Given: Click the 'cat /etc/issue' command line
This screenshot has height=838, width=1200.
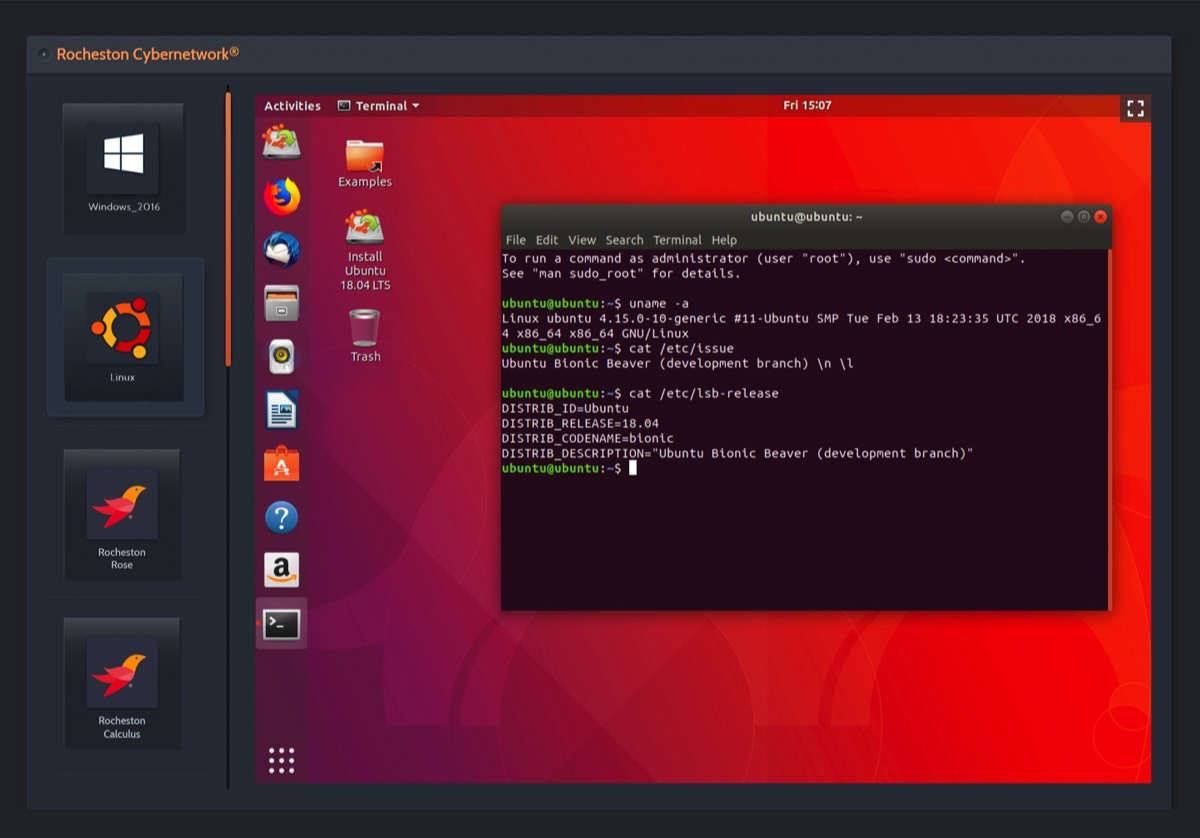Looking at the screenshot, I should (x=618, y=348).
